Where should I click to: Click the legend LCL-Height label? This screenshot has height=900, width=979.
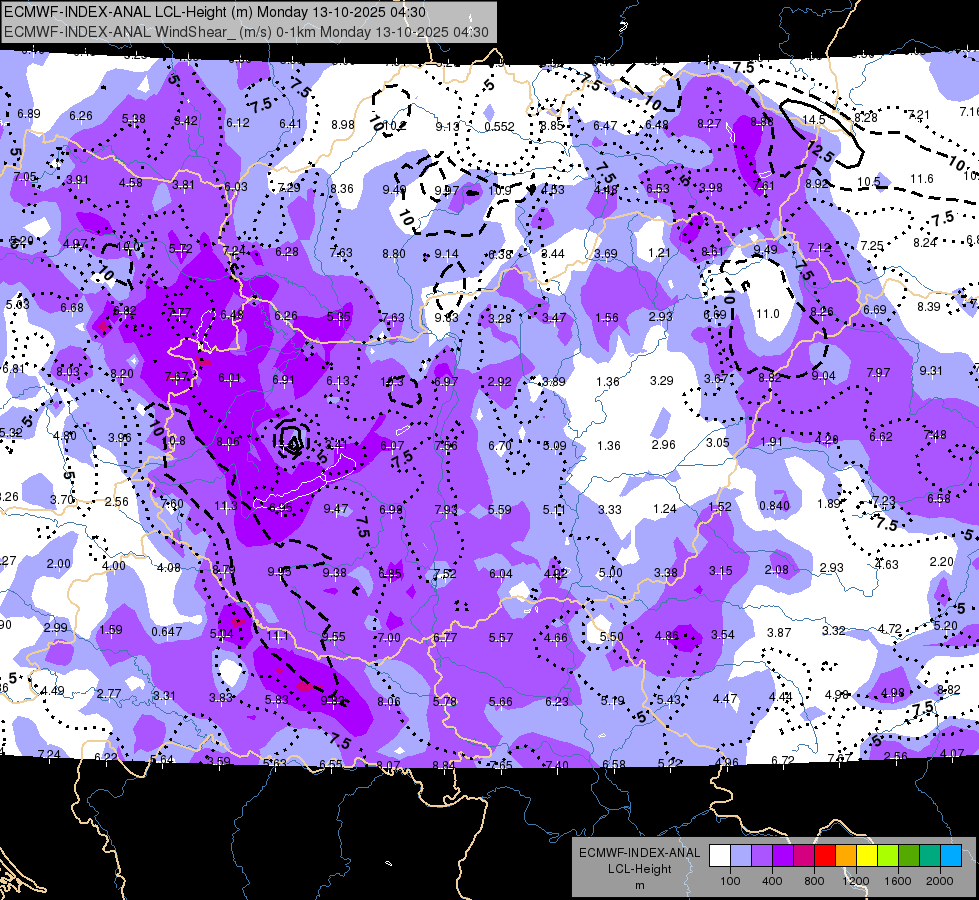coord(639,869)
